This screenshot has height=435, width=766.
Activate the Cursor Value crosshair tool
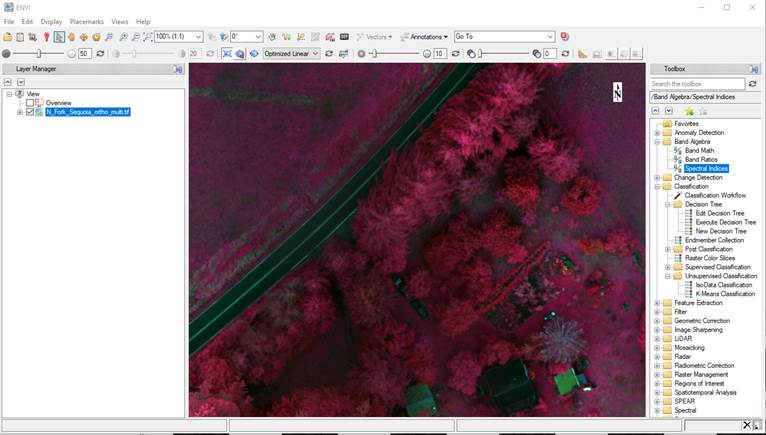[32, 37]
